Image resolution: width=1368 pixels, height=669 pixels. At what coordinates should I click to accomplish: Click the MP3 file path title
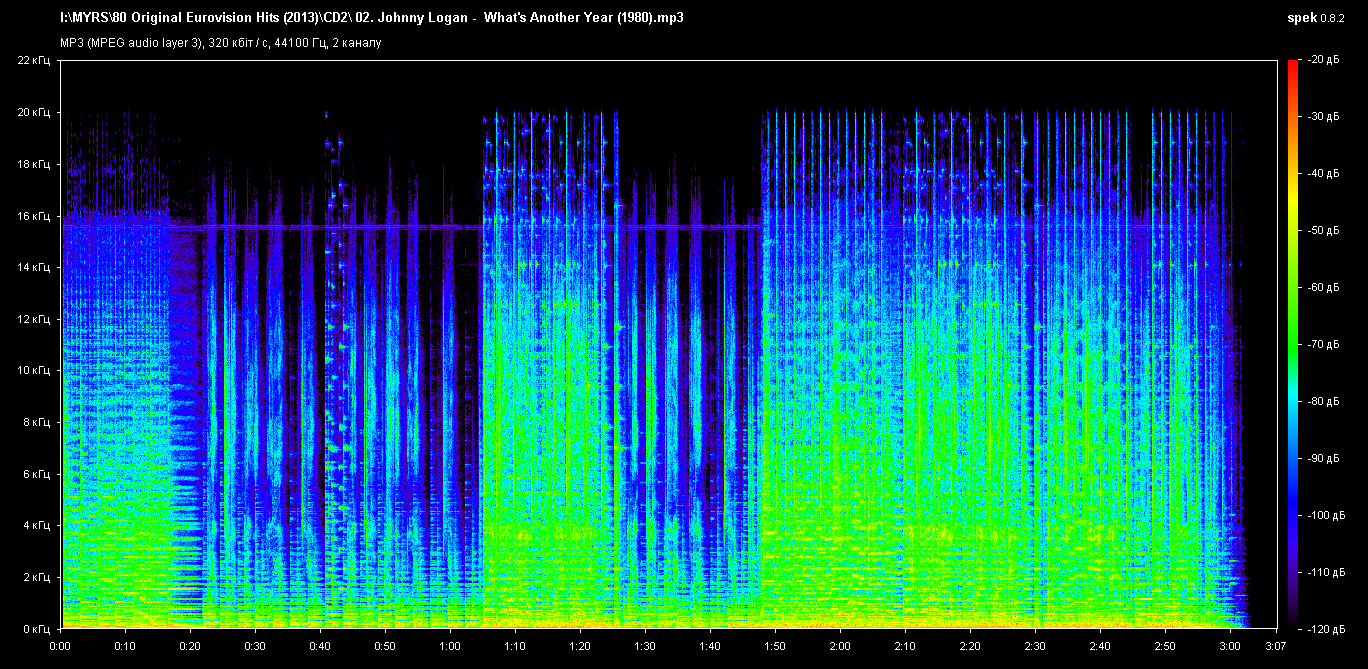372,18
